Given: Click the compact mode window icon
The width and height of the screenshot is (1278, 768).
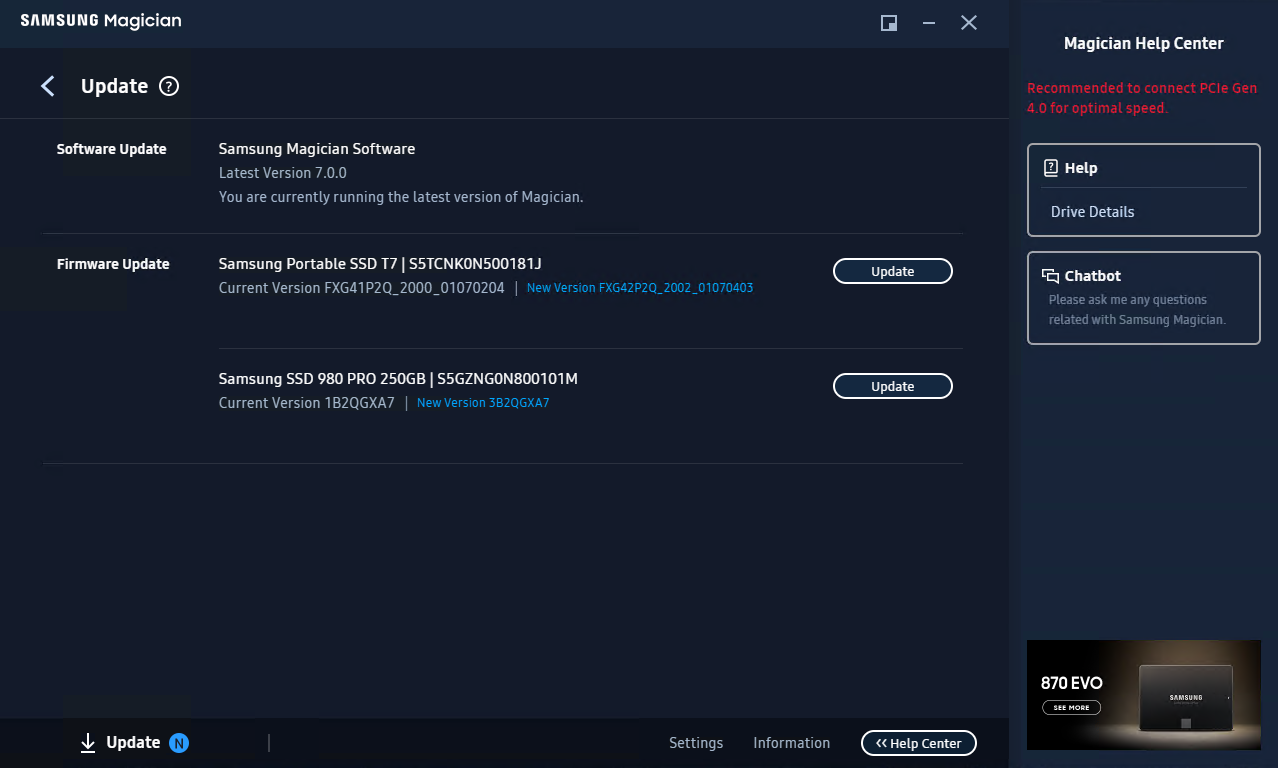Looking at the screenshot, I should [888, 23].
